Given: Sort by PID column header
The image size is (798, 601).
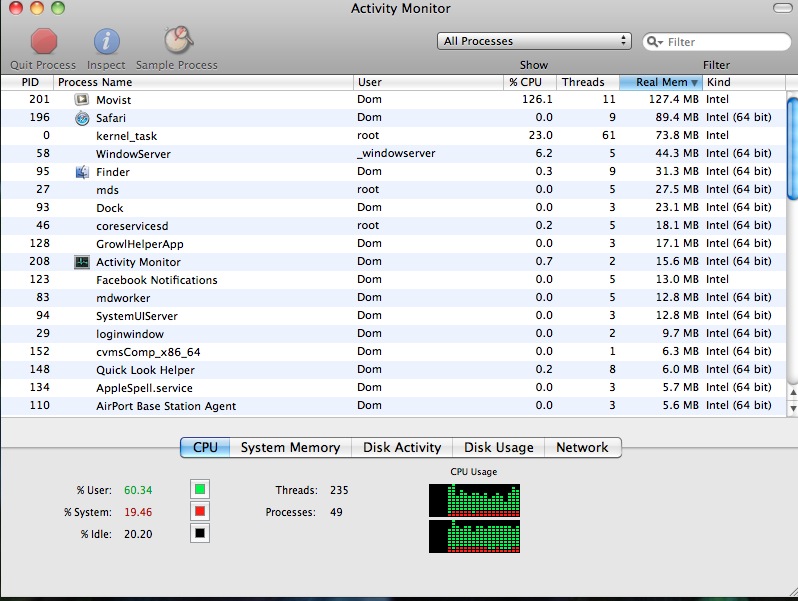Looking at the screenshot, I should point(27,82).
